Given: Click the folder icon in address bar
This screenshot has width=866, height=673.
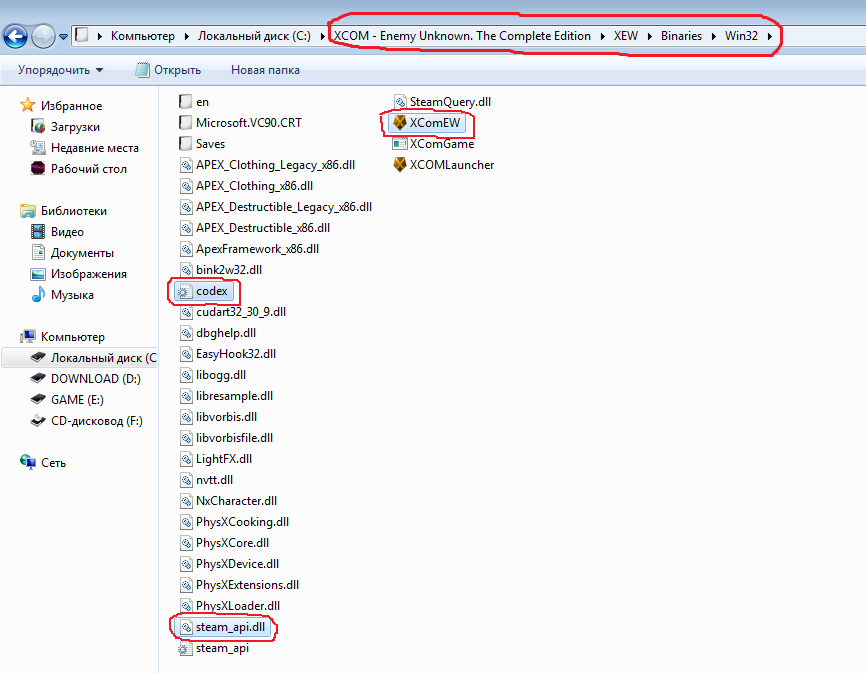Looking at the screenshot, I should coord(82,35).
